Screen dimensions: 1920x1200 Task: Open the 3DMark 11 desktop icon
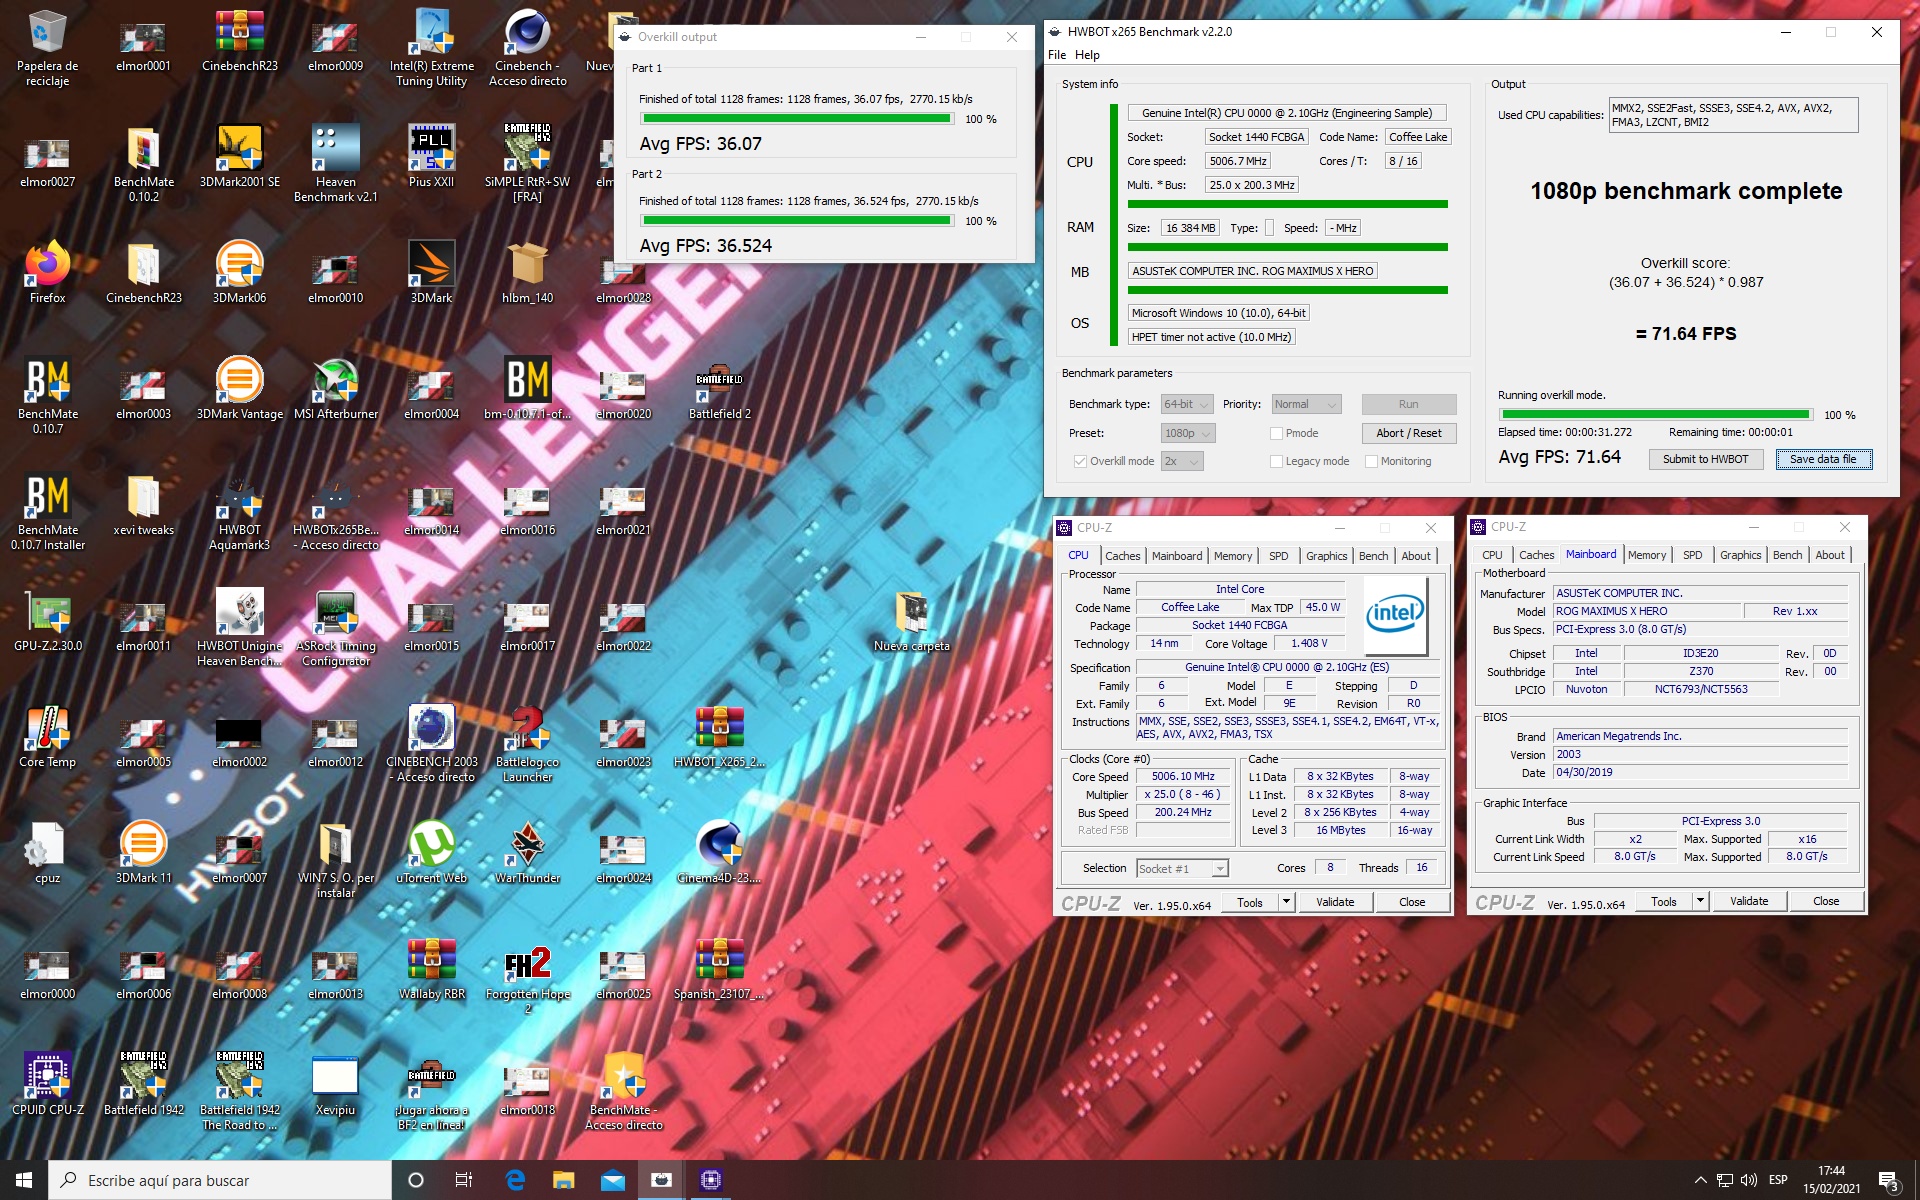pos(143,853)
